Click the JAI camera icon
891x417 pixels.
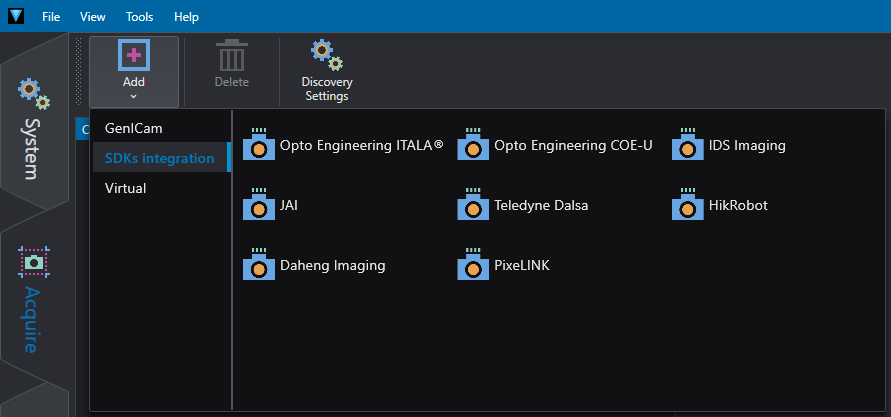coord(259,205)
